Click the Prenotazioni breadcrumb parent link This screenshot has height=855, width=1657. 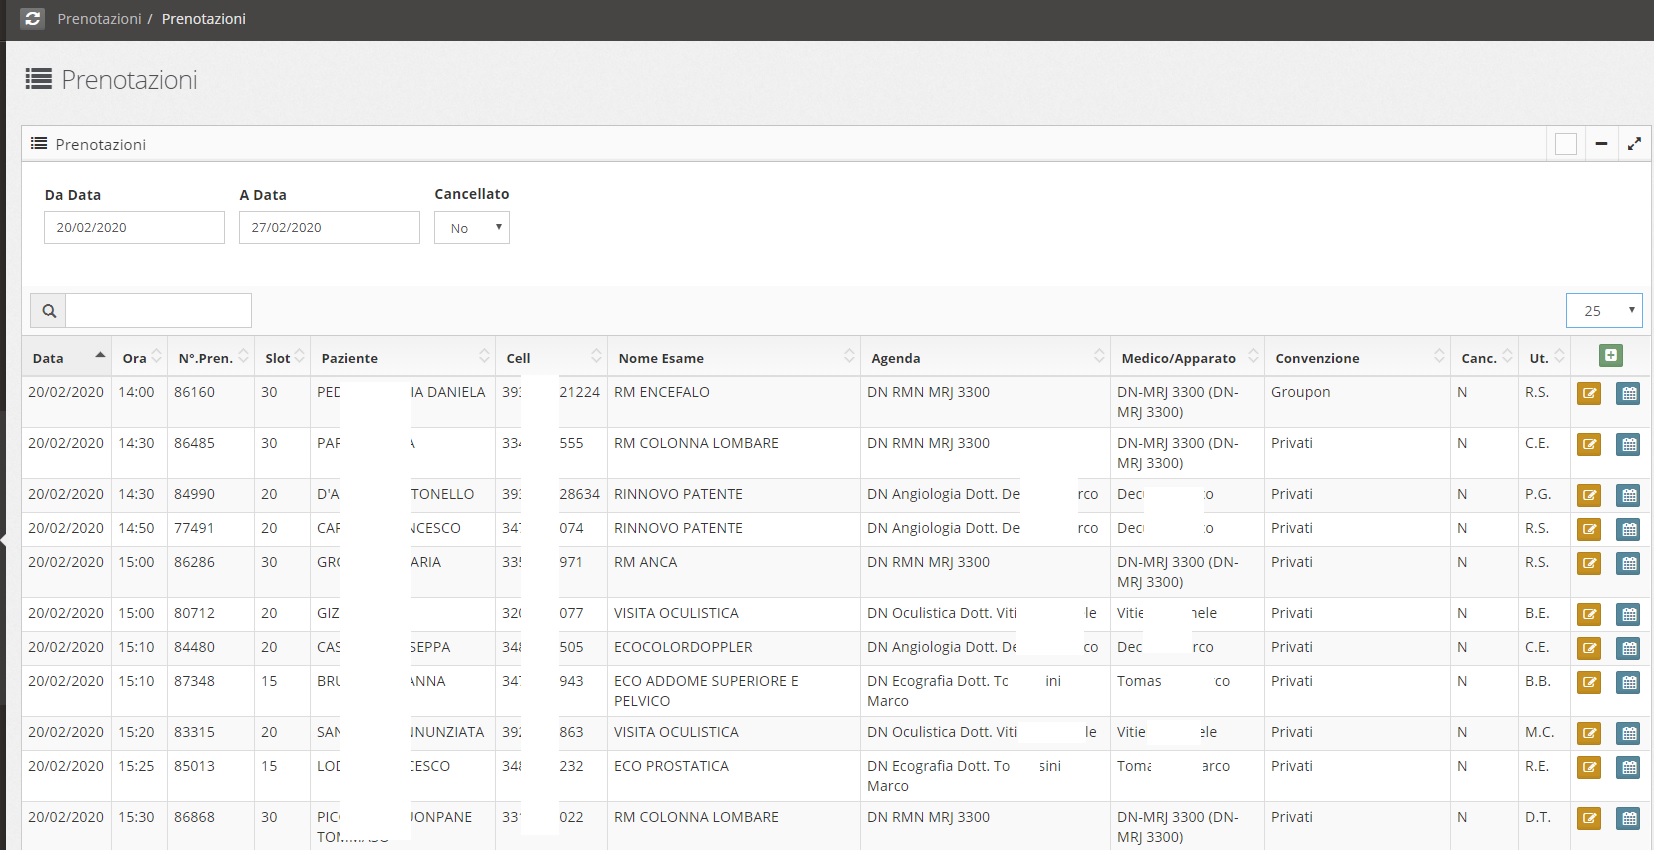100,19
